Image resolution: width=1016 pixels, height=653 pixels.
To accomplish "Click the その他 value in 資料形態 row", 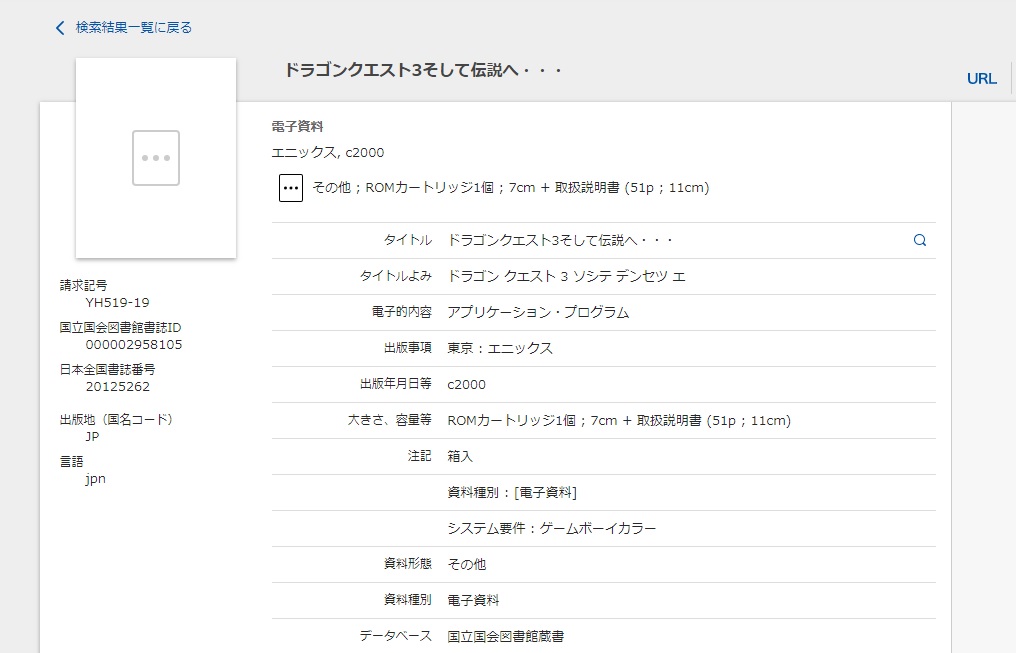I will click(x=467, y=564).
